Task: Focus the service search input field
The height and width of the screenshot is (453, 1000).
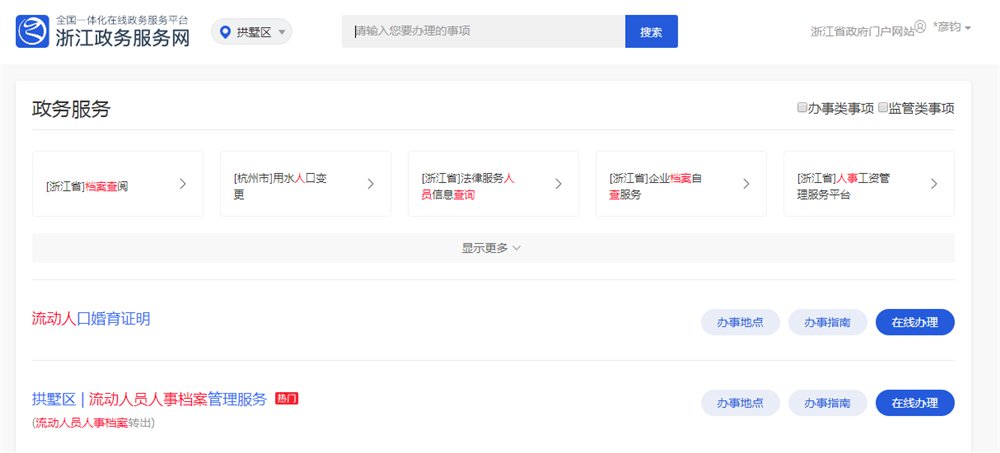Action: [485, 32]
